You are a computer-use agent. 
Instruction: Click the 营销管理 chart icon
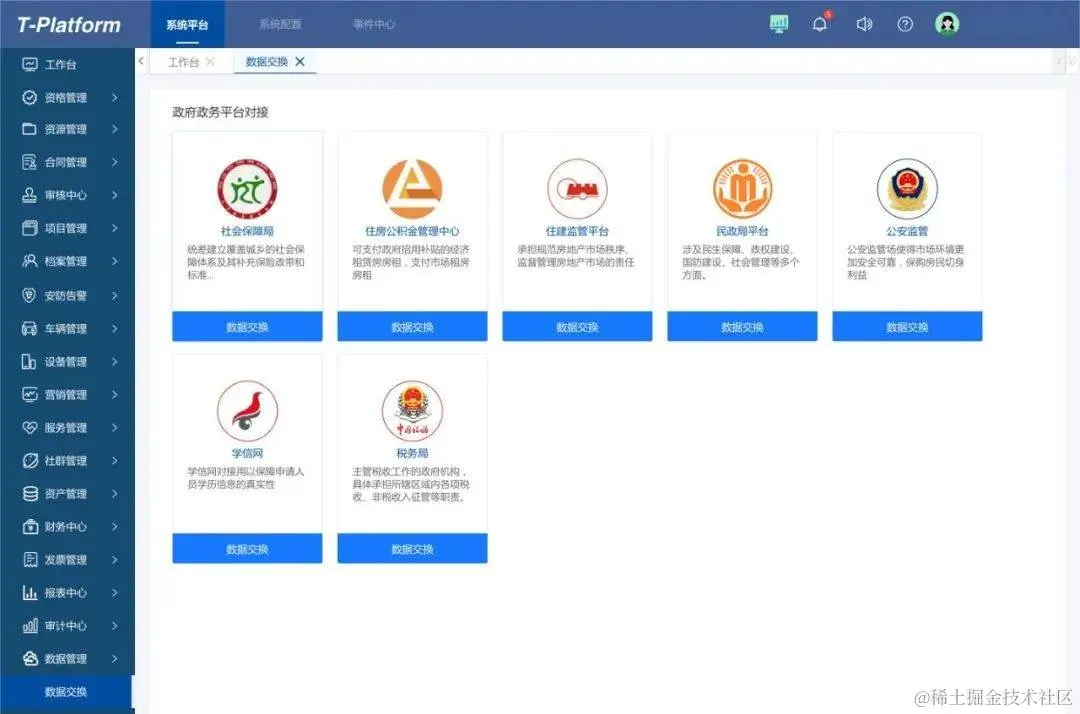point(30,395)
